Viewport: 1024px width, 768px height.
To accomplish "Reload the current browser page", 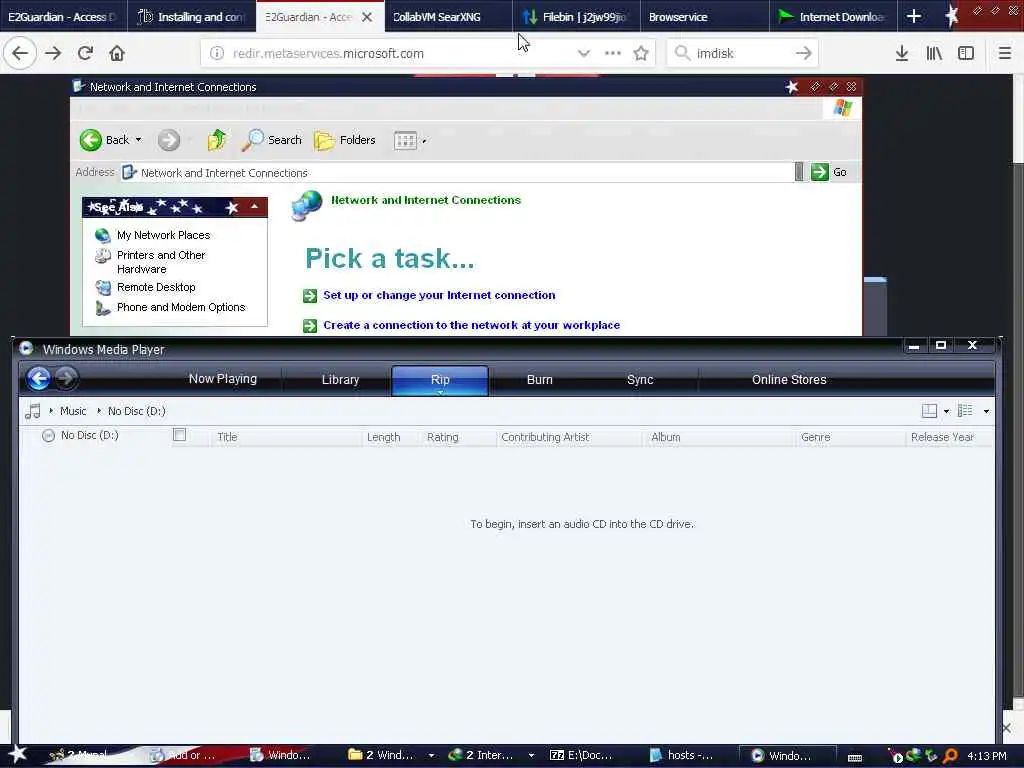I will pyautogui.click(x=85, y=54).
